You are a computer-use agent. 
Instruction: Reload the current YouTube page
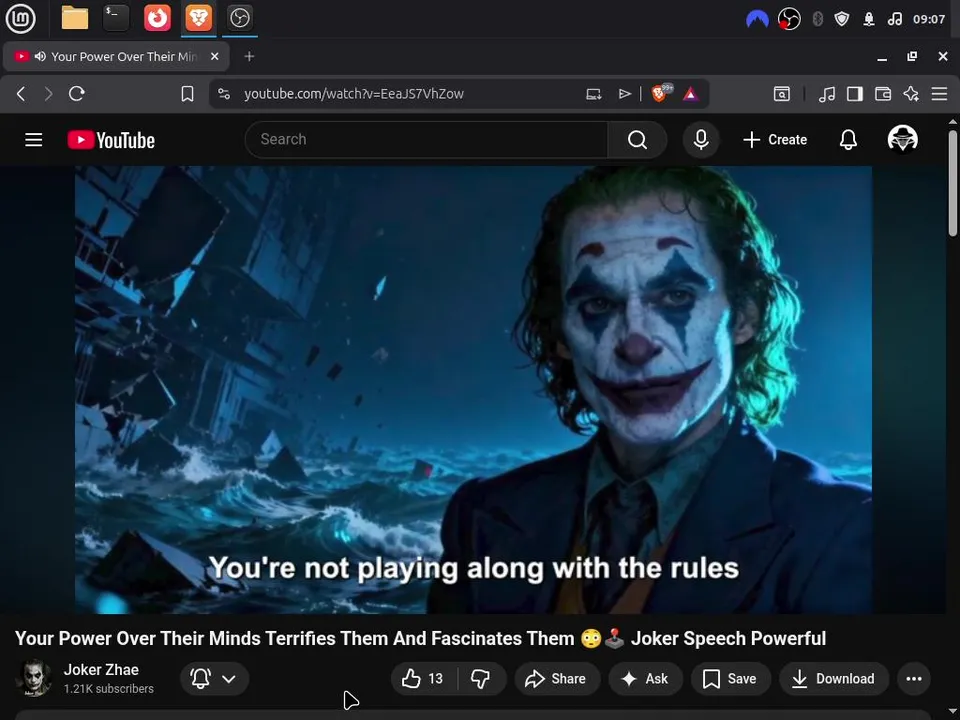(77, 94)
